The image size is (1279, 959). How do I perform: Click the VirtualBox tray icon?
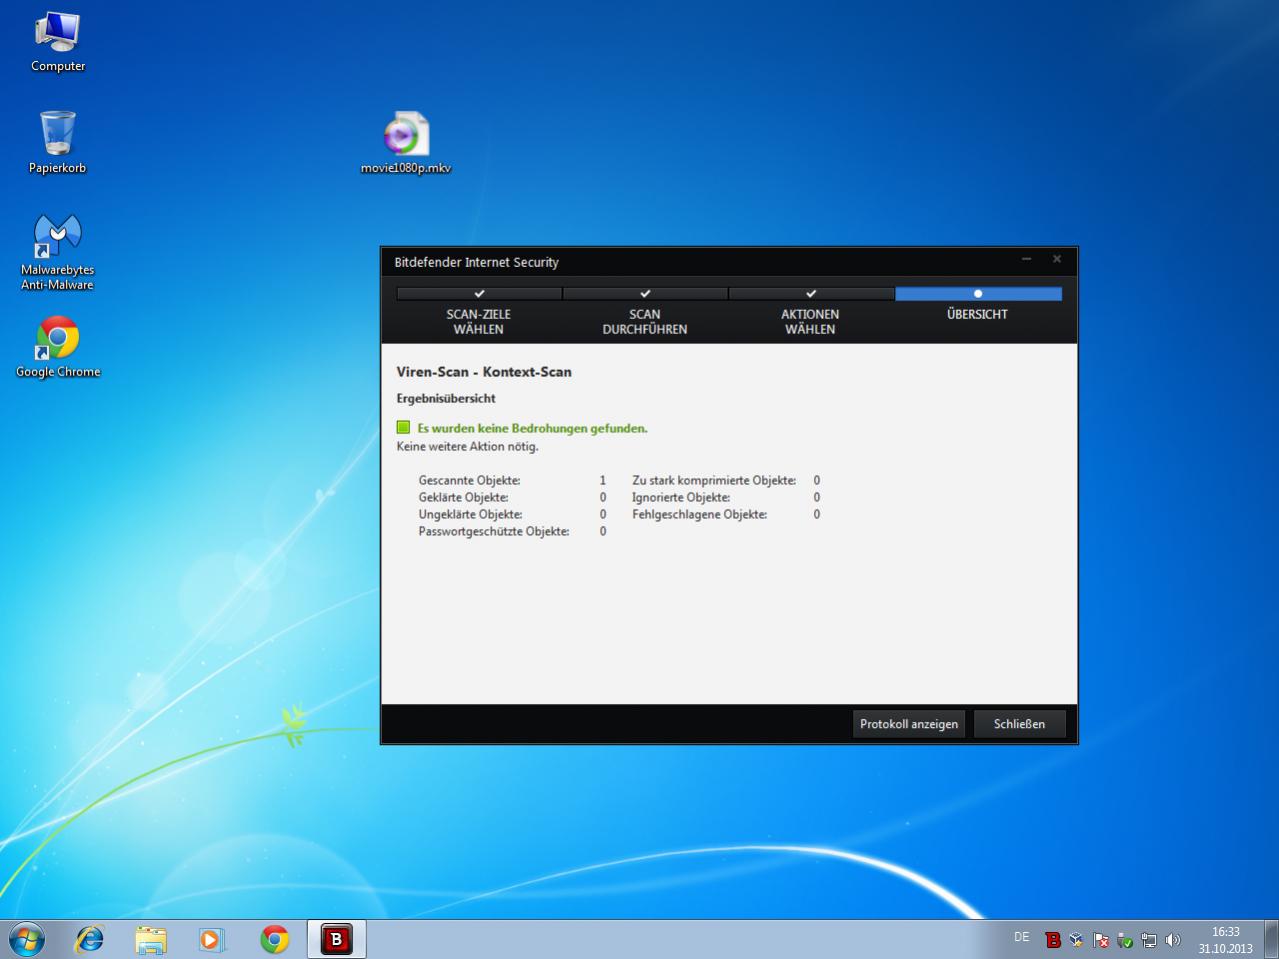1076,940
